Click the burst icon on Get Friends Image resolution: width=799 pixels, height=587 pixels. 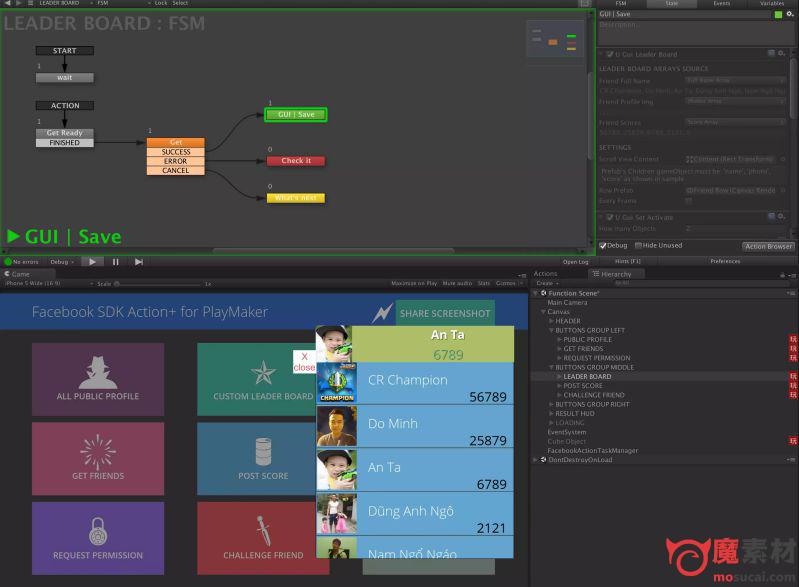(x=98, y=452)
